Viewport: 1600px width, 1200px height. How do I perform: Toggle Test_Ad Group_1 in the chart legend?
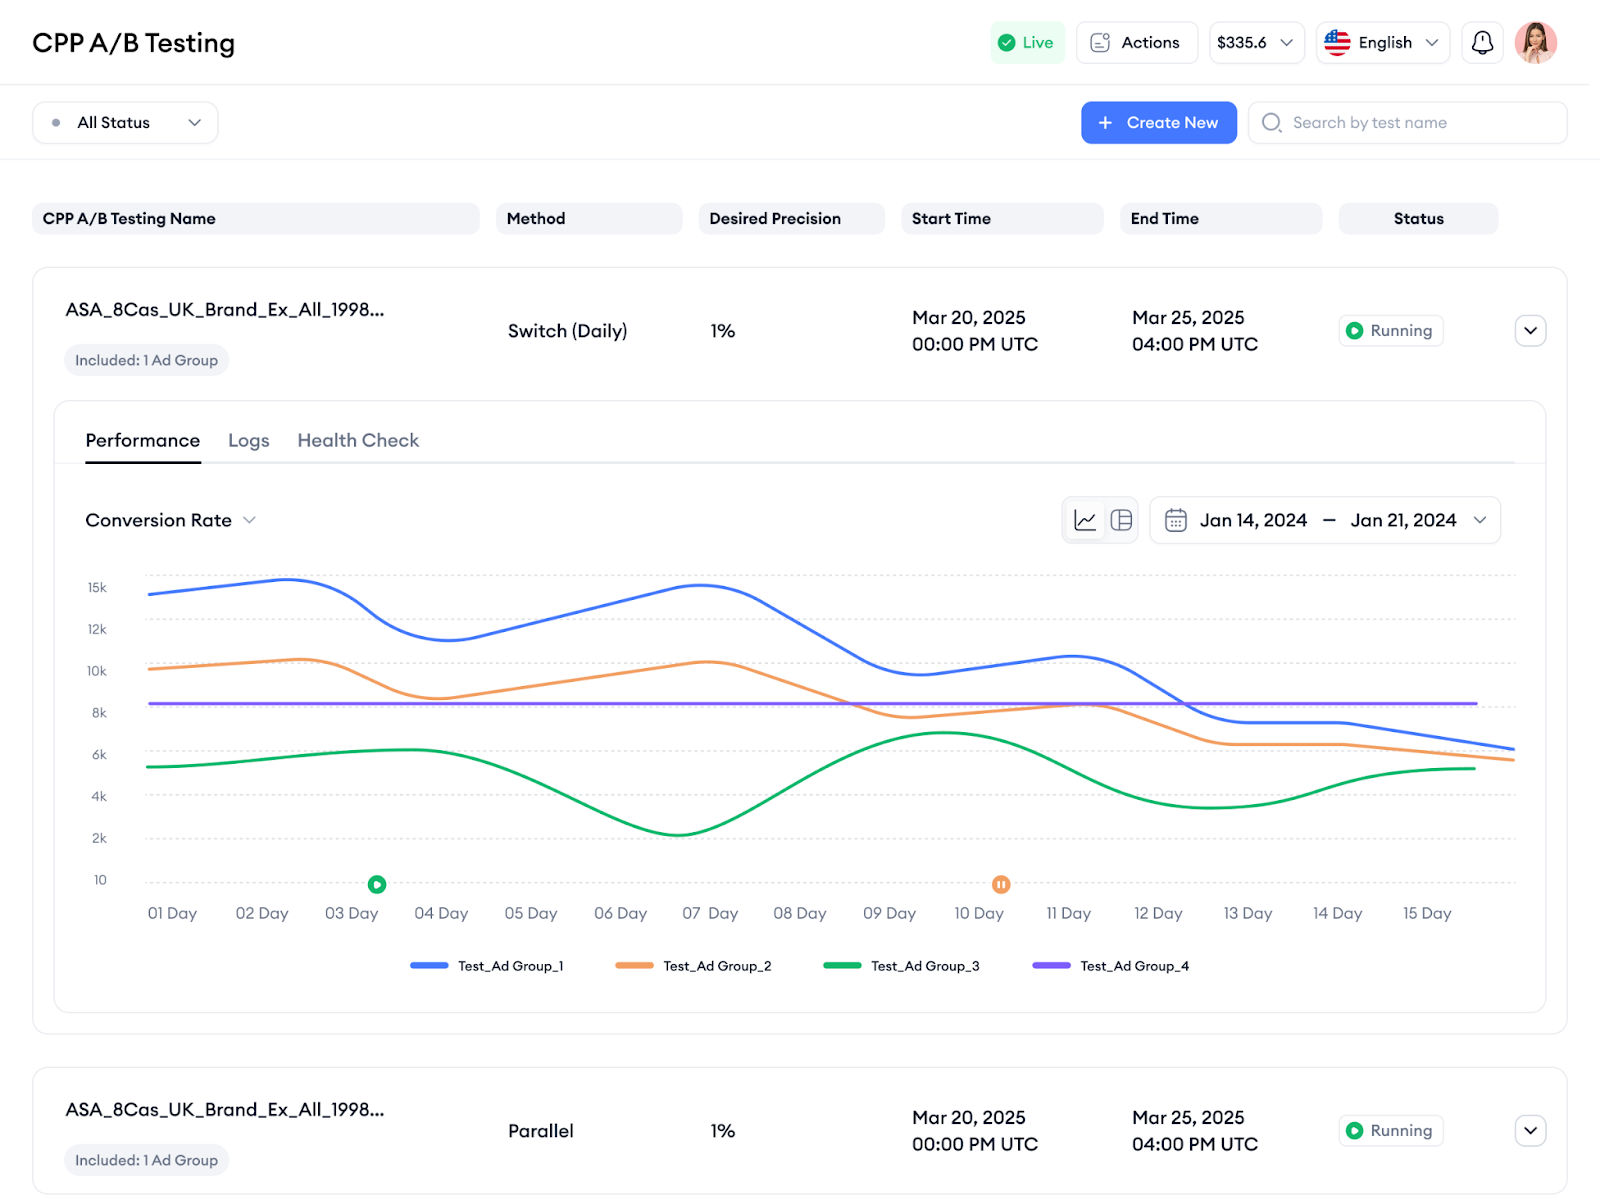487,966
